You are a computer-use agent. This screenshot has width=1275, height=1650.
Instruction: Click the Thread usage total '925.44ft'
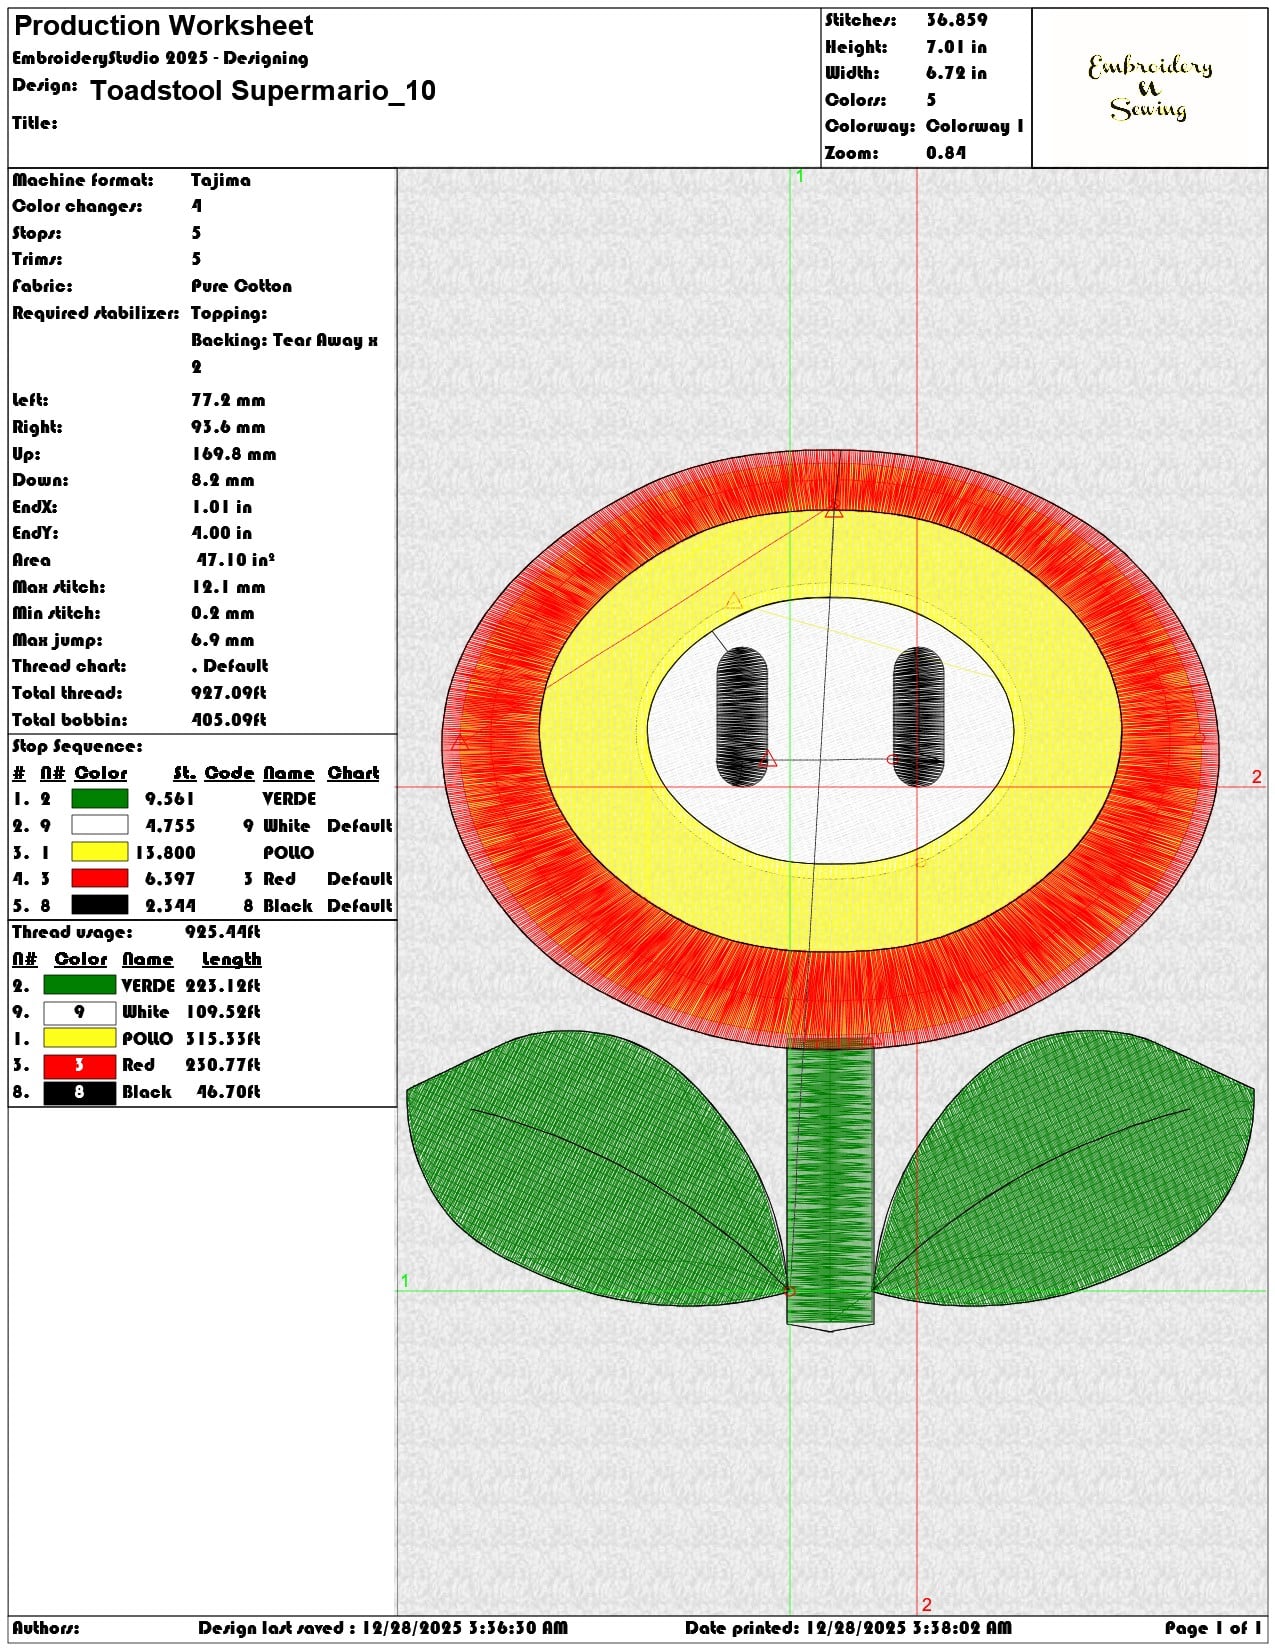click(x=222, y=932)
